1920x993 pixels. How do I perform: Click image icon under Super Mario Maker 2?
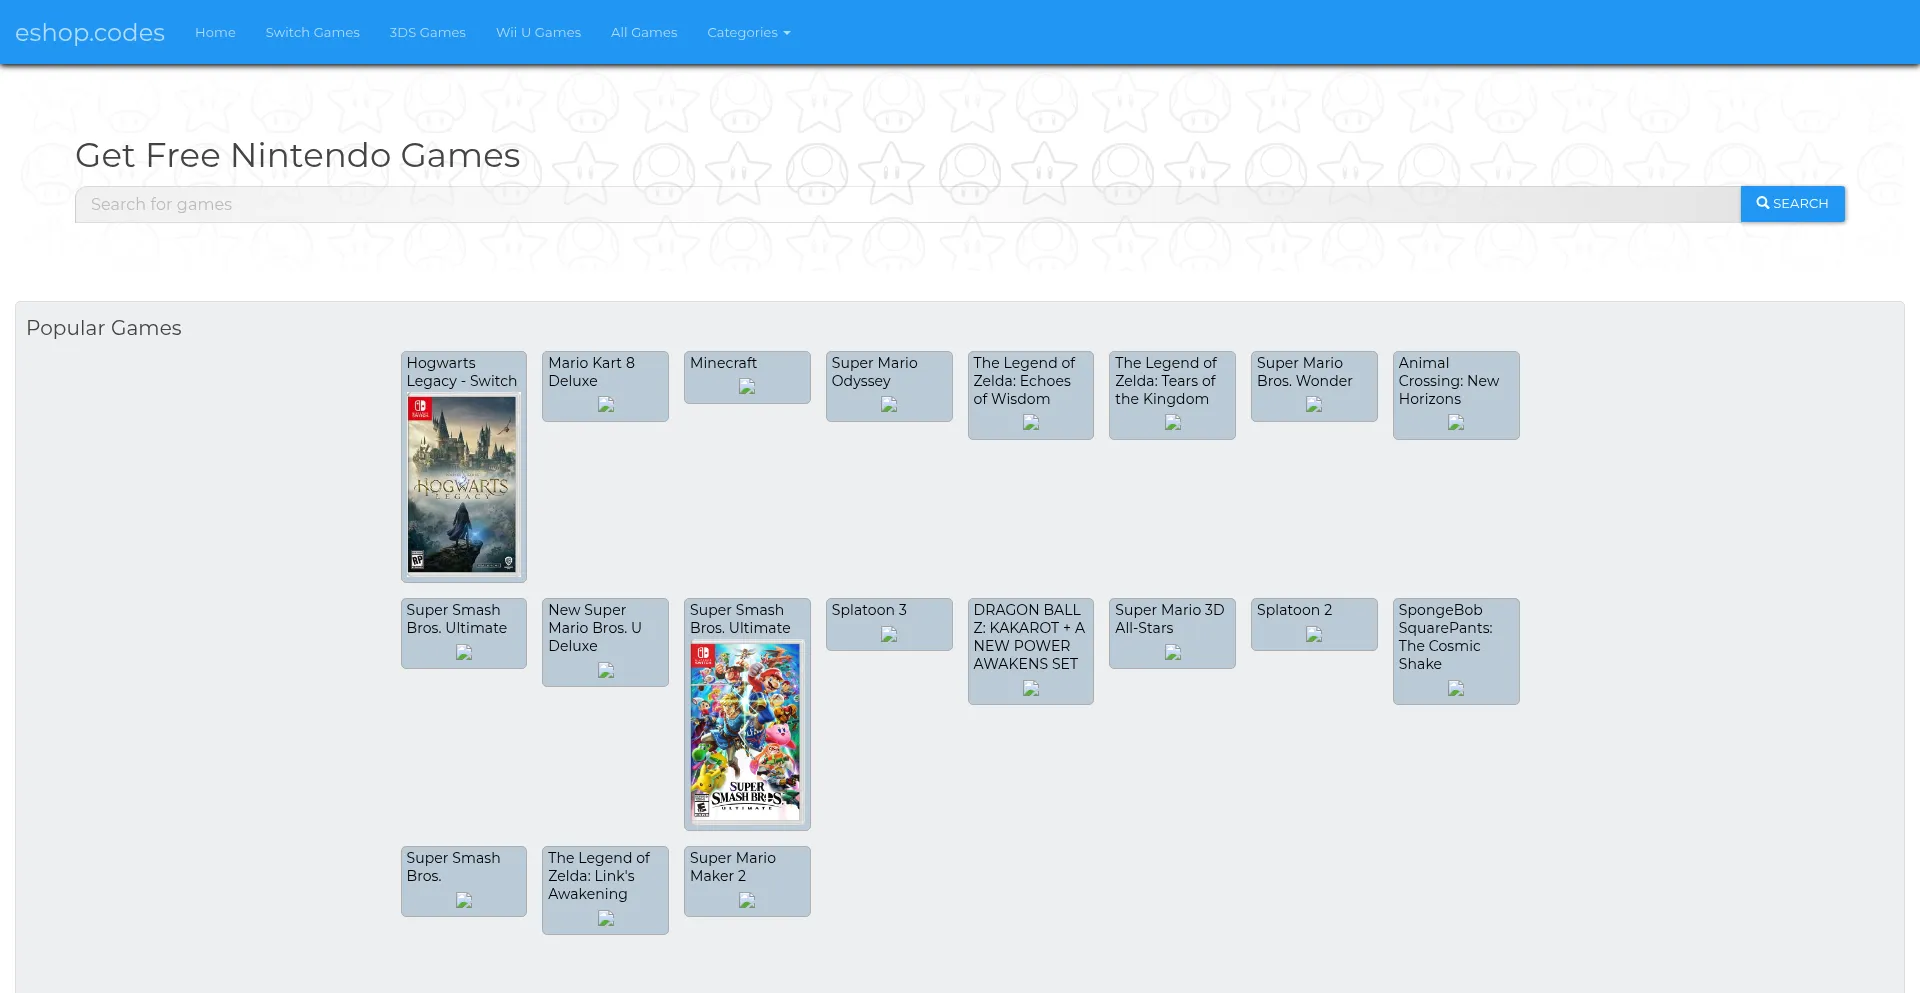[747, 901]
